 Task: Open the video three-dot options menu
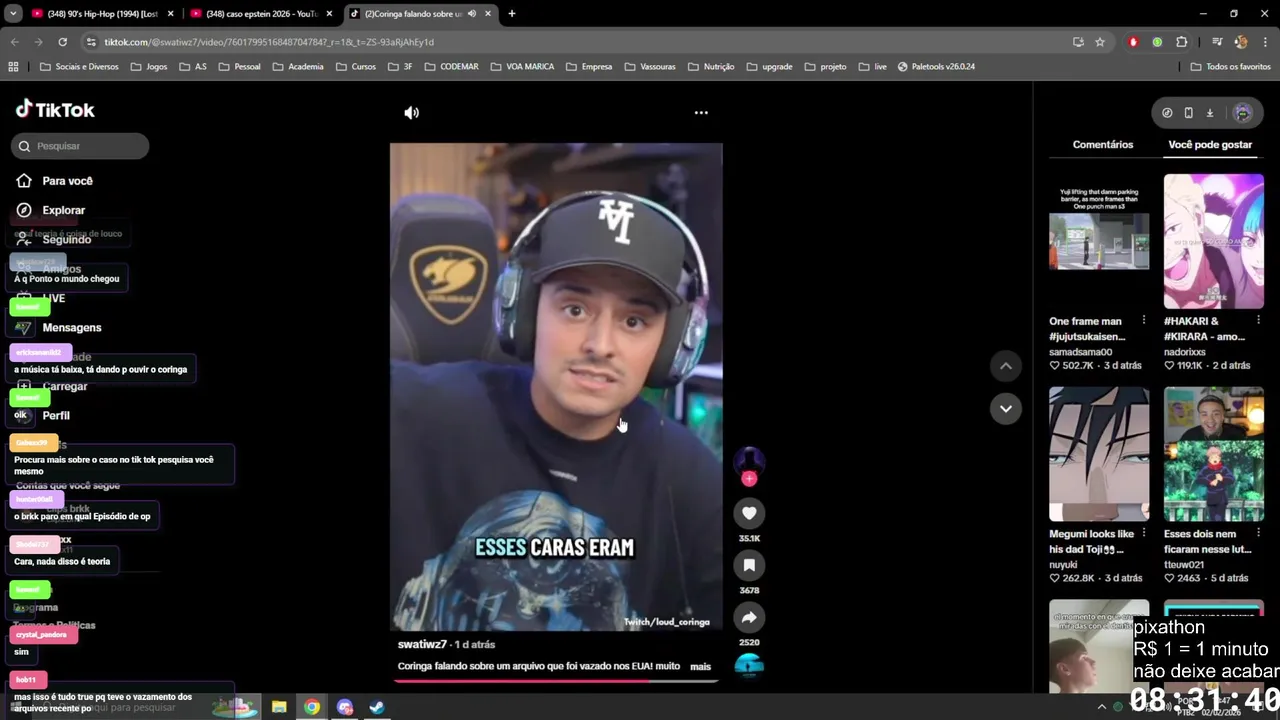(x=701, y=113)
